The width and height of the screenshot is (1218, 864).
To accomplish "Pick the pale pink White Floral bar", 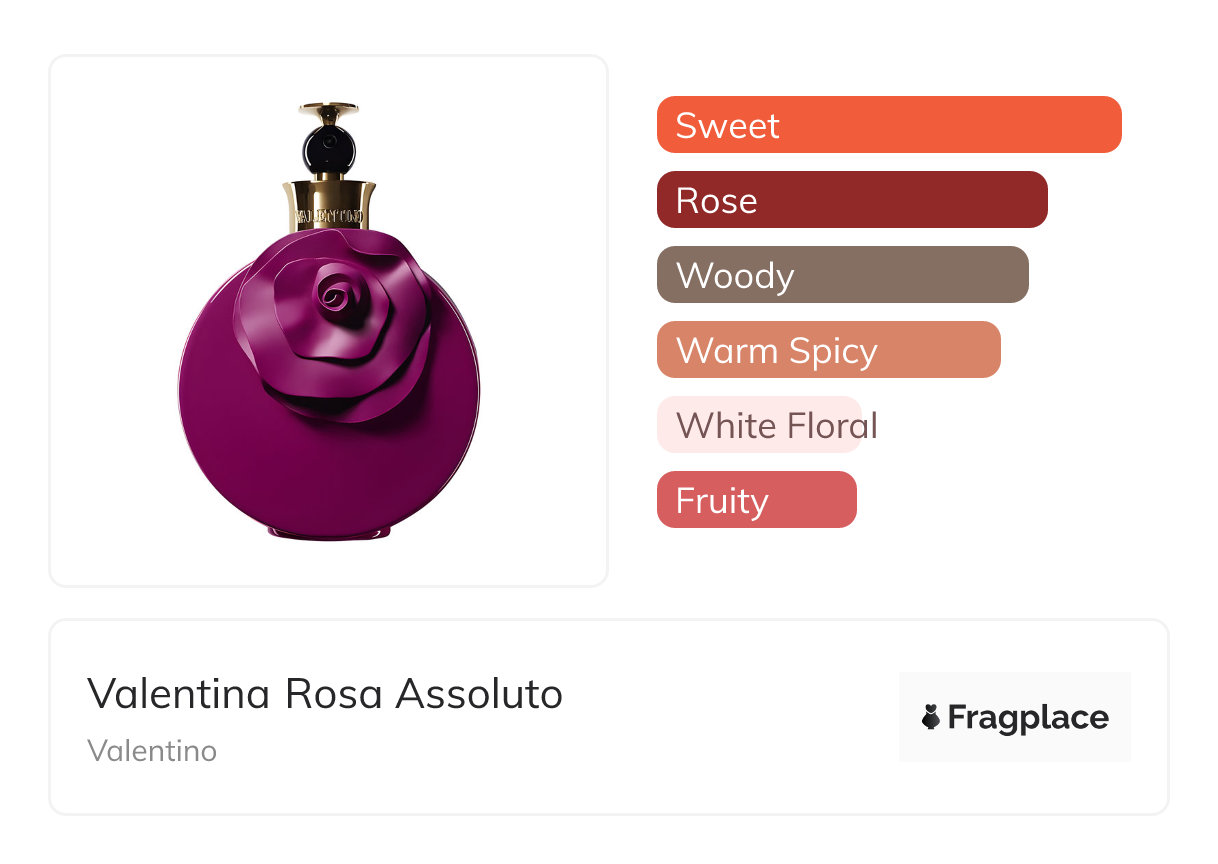I will tap(759, 425).
